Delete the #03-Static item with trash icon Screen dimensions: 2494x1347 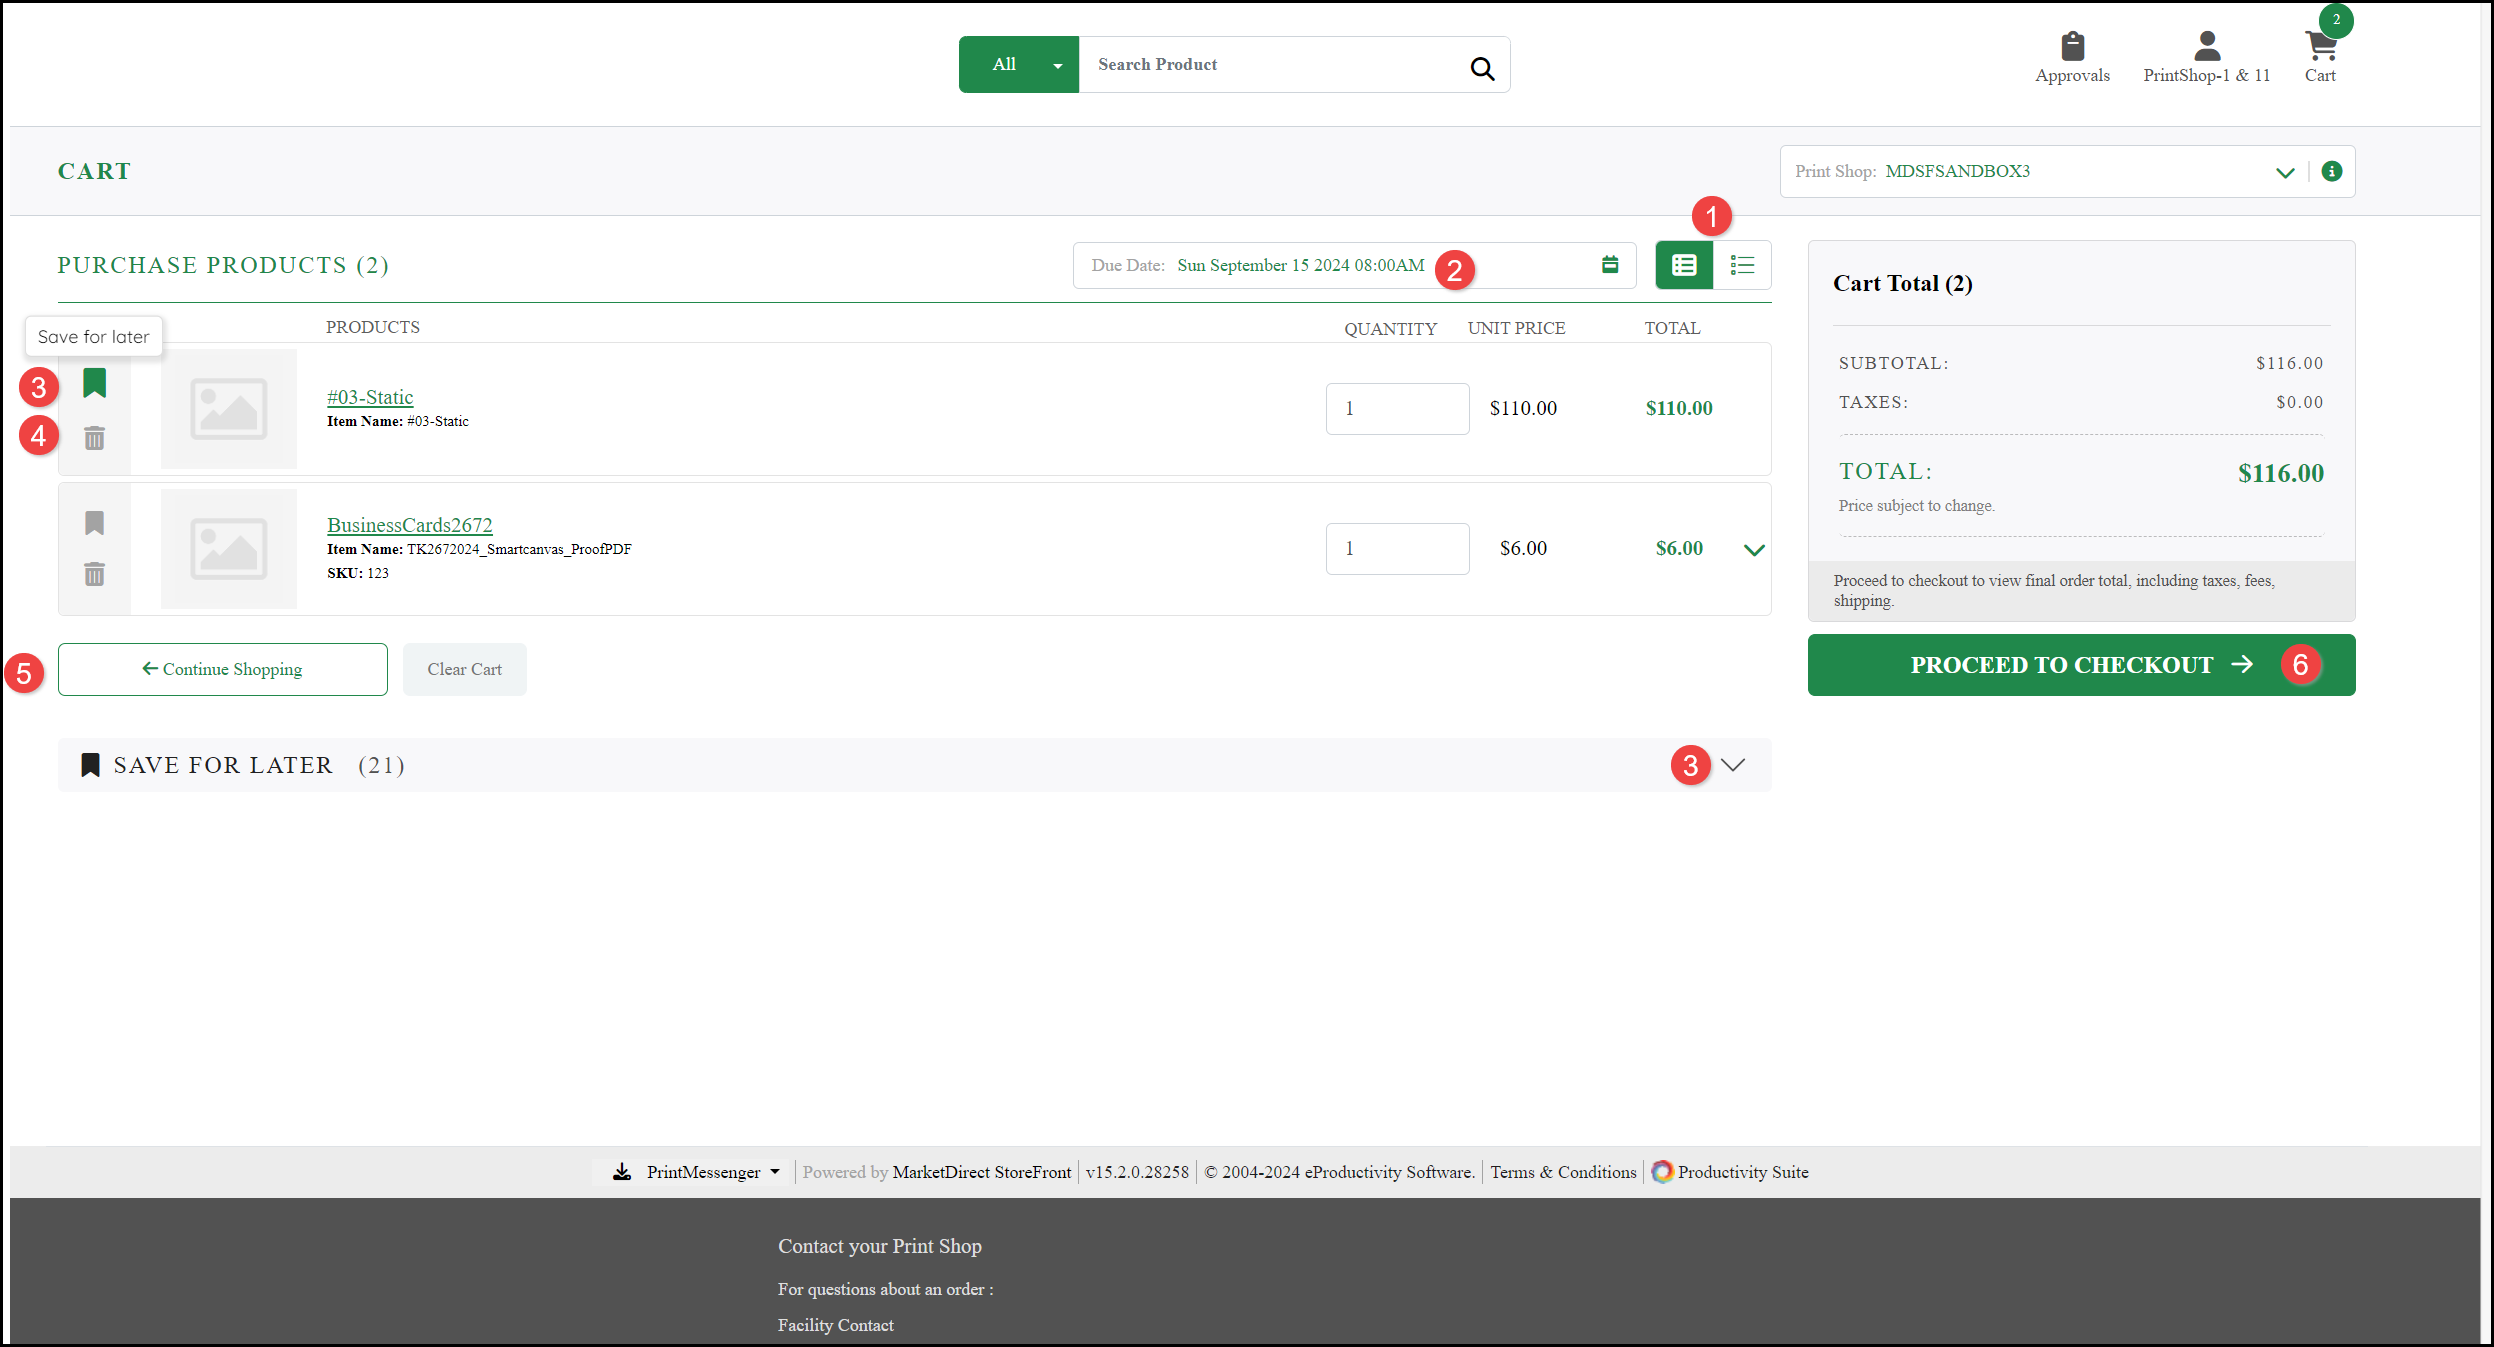(94, 438)
